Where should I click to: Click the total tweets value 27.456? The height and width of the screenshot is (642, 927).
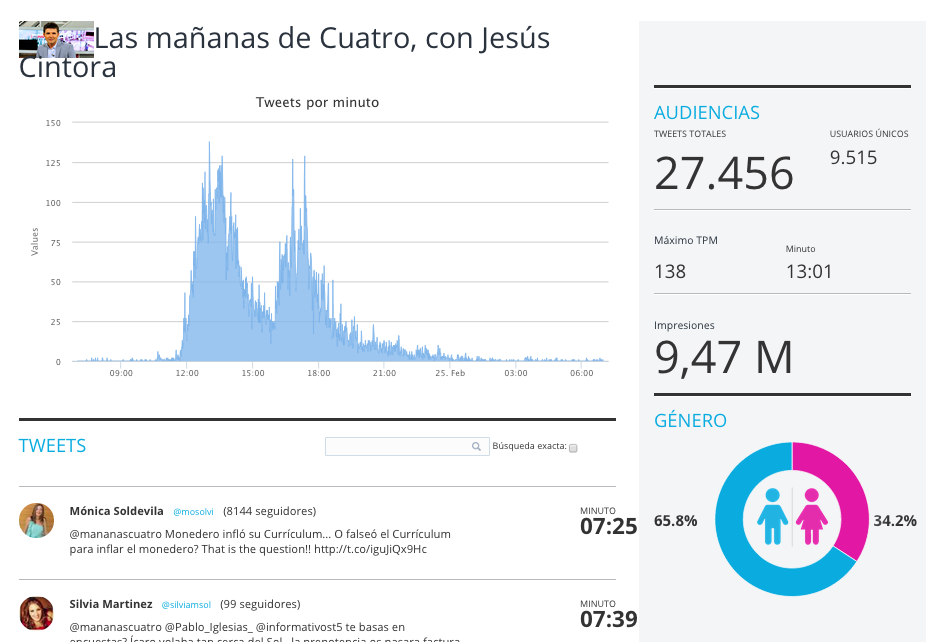[724, 173]
